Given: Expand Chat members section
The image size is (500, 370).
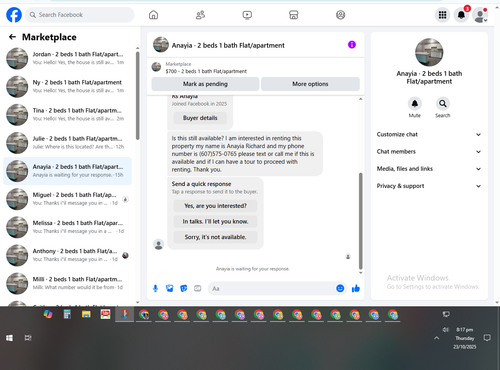Looking at the screenshot, I should 429,152.
